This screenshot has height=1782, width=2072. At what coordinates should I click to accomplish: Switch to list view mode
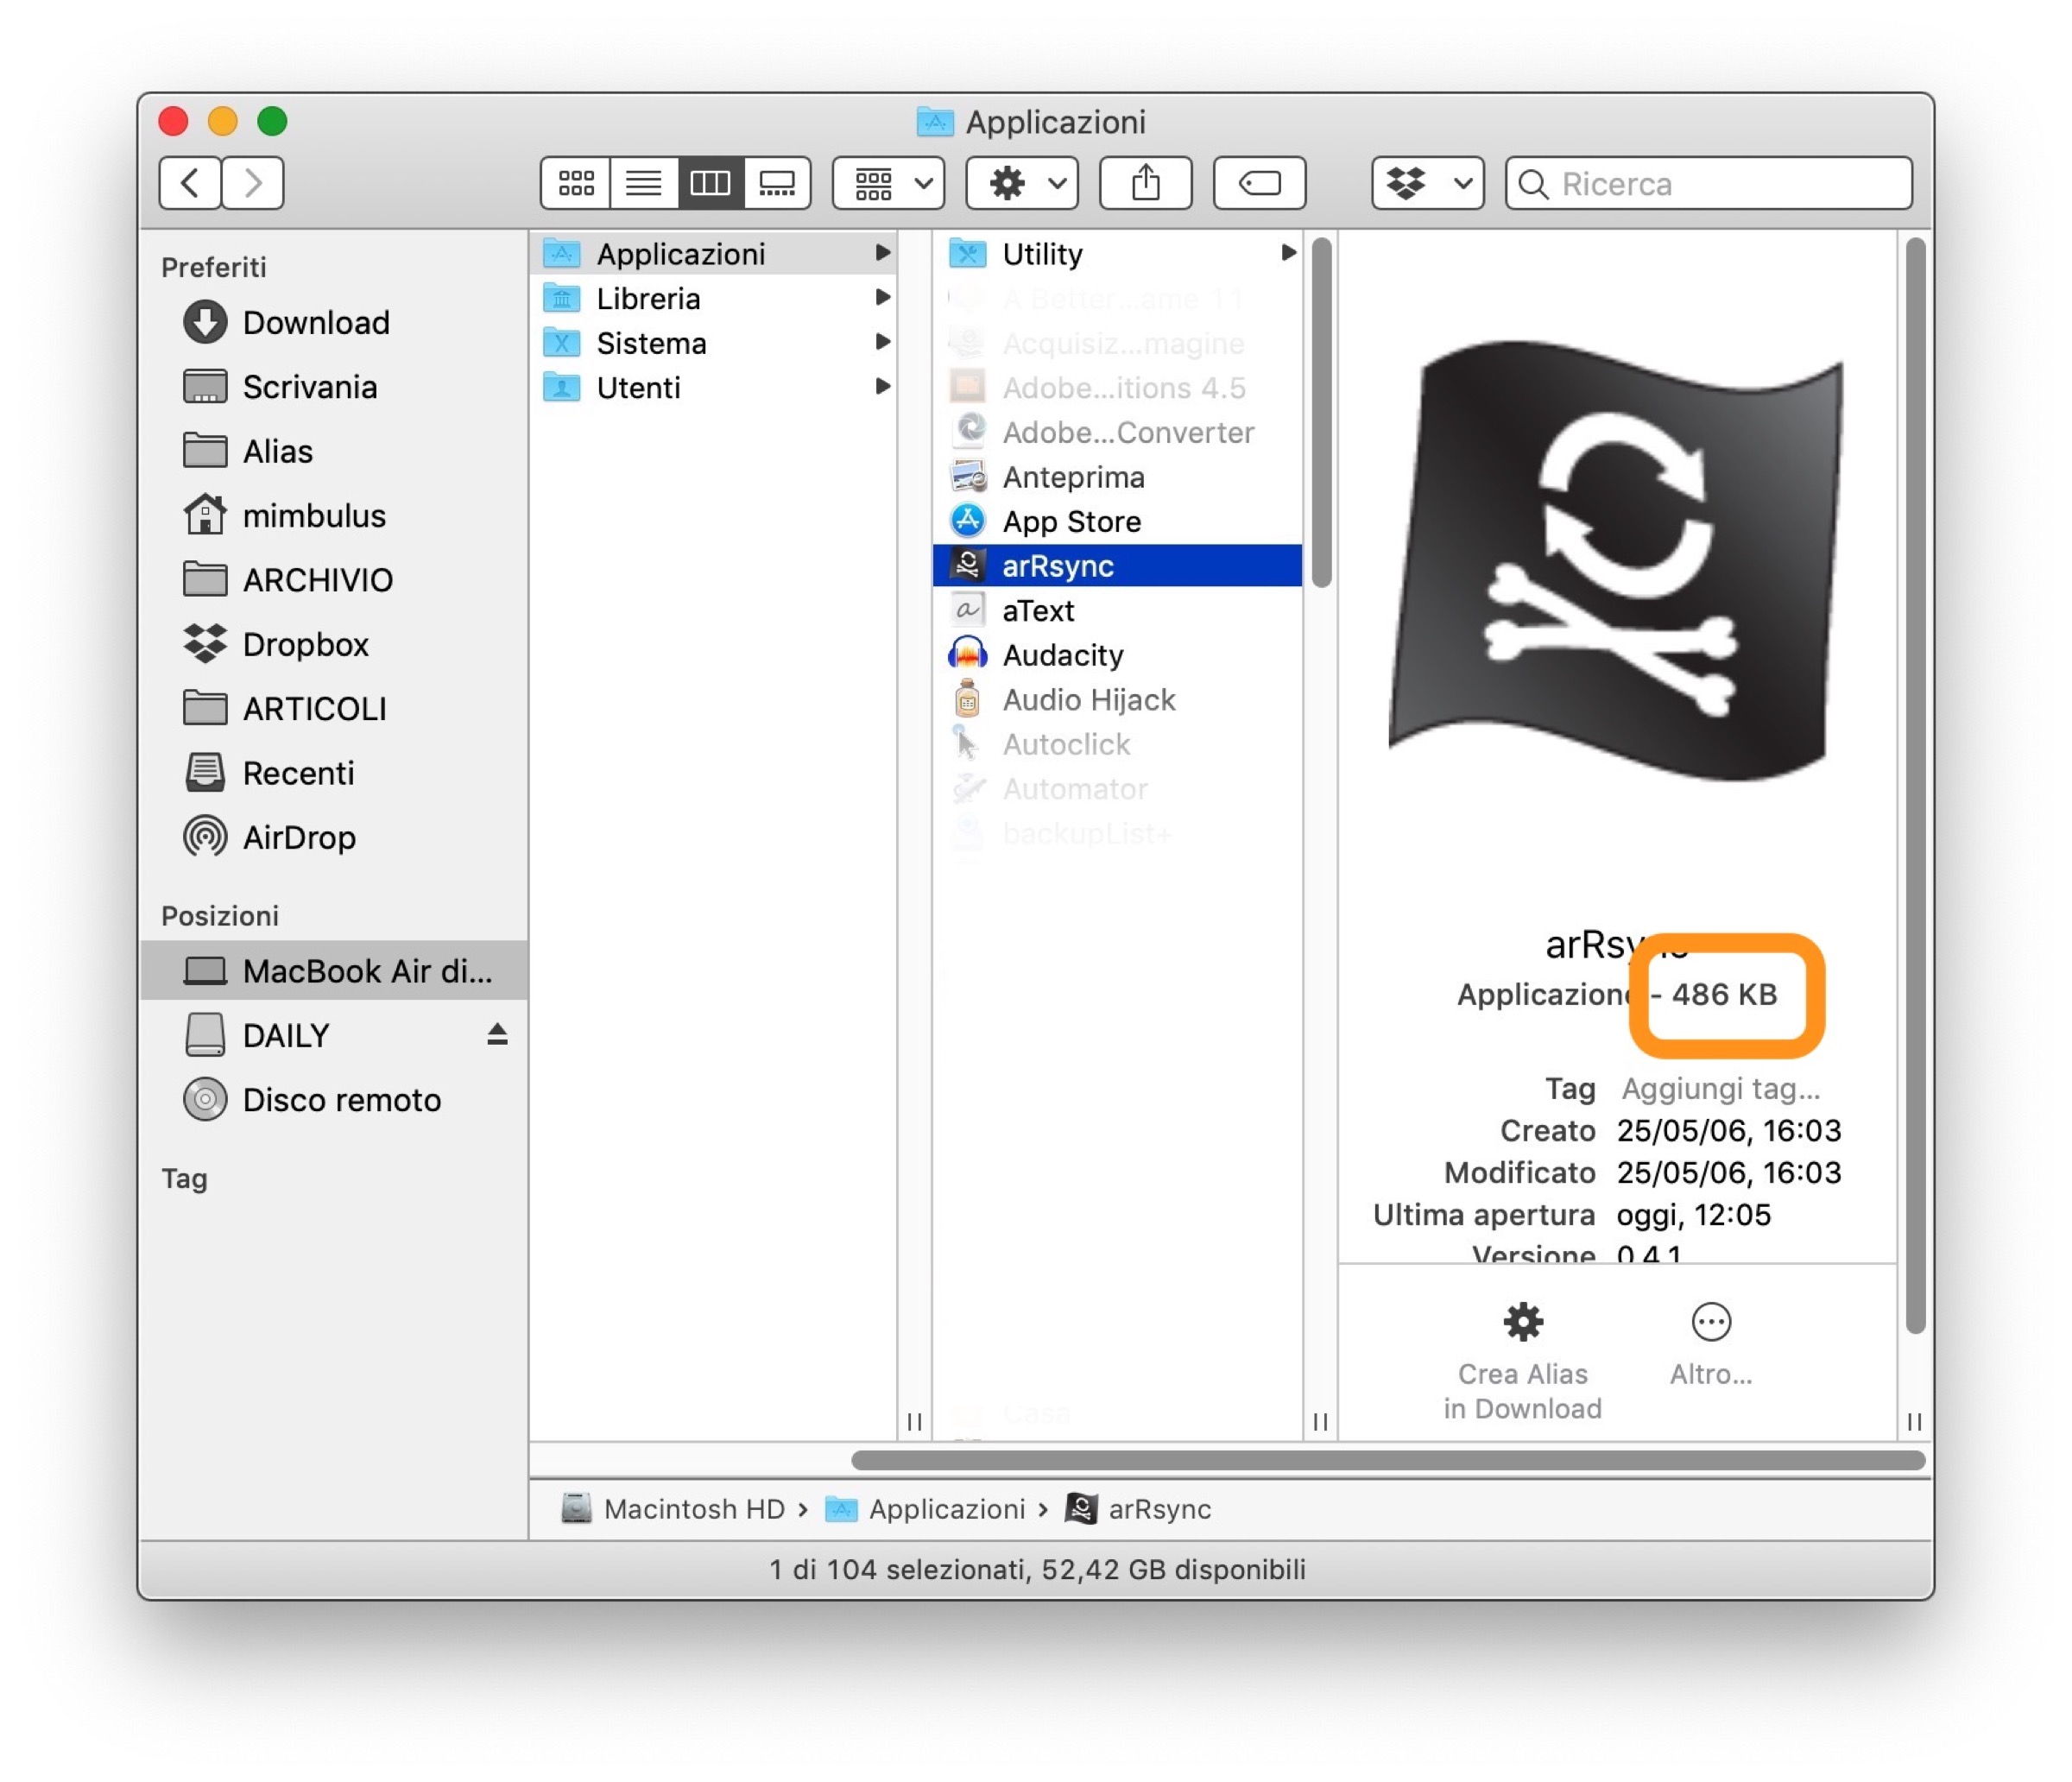coord(643,183)
